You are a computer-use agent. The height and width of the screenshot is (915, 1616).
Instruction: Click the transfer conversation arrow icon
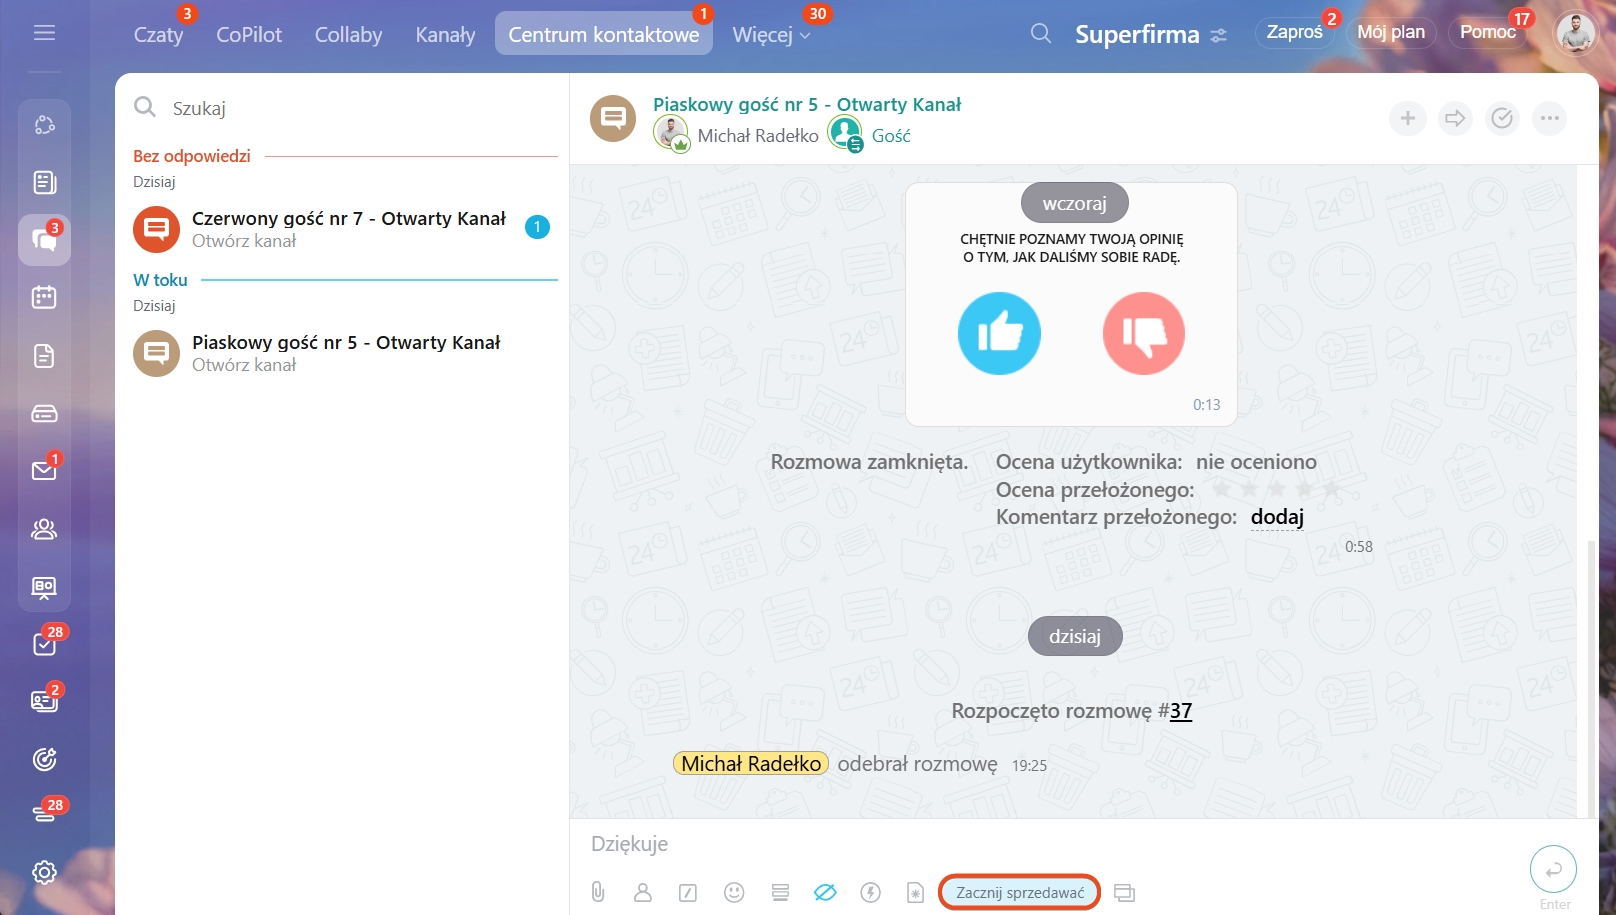(x=1455, y=118)
